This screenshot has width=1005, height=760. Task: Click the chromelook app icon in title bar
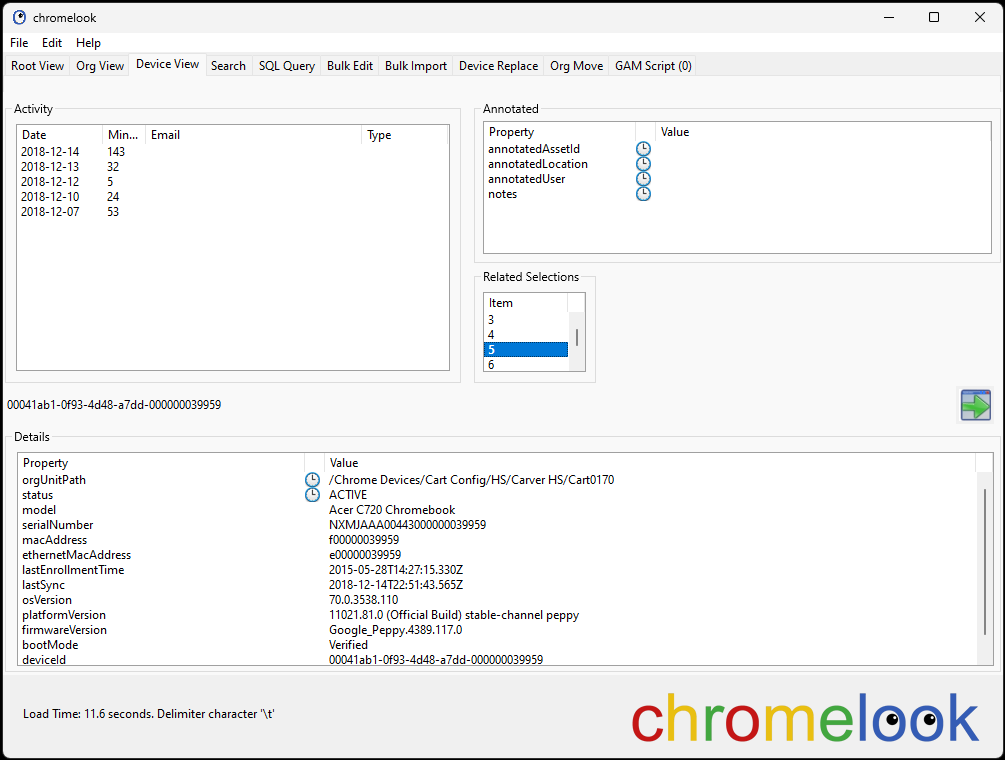click(x=19, y=17)
